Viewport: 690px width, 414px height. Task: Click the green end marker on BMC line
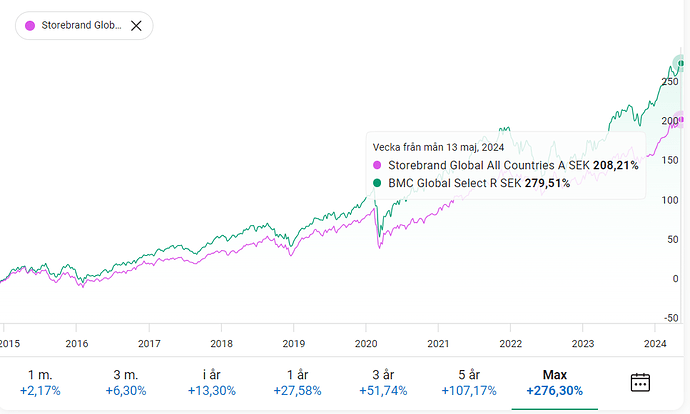[681, 64]
